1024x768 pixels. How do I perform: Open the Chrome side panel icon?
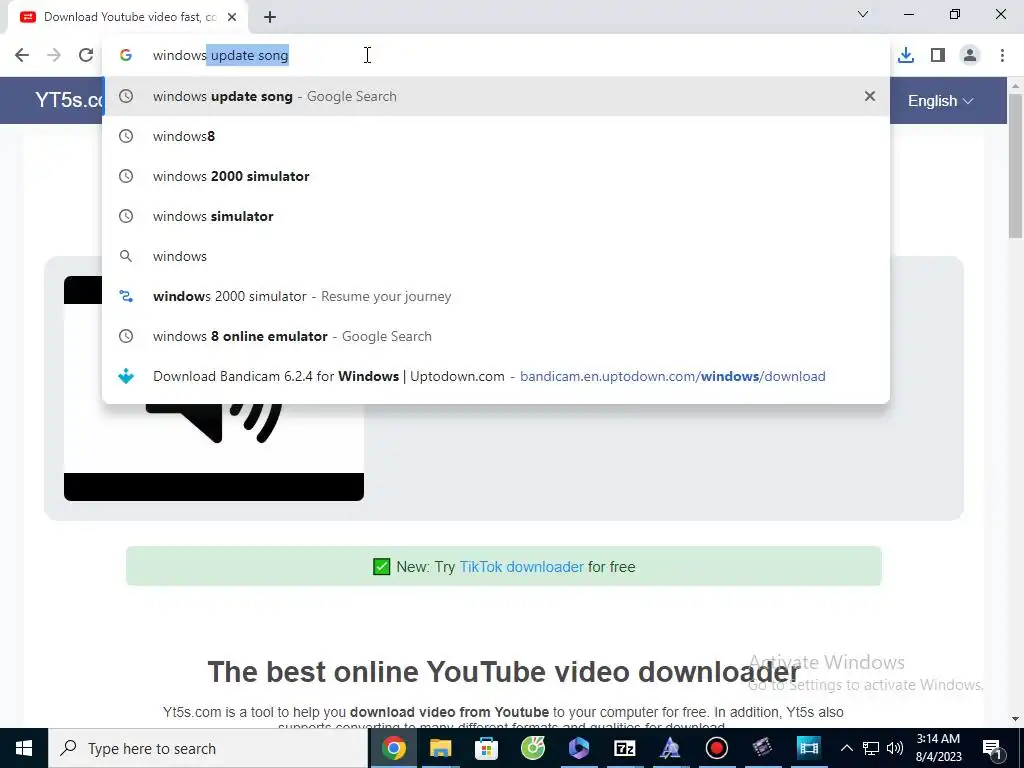pyautogui.click(x=938, y=56)
